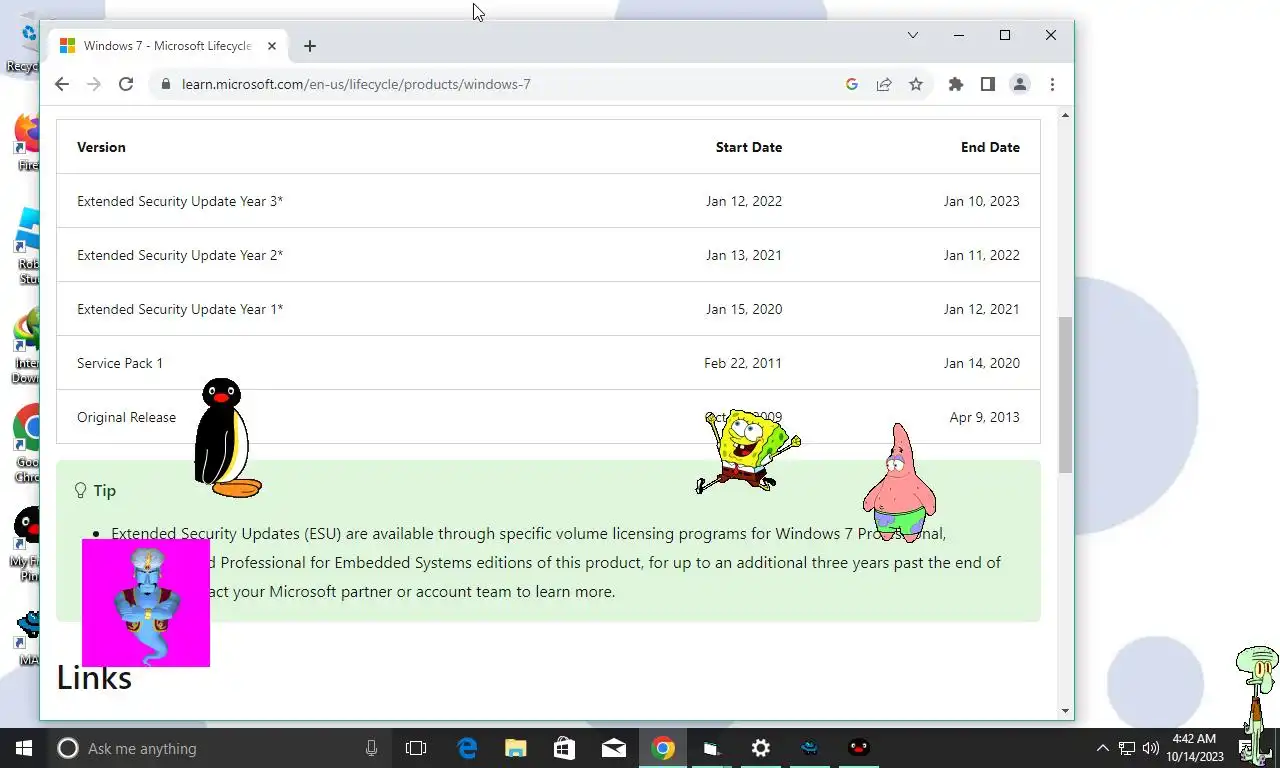Click the Pingu app taskbar icon
This screenshot has width=1280, height=768.
coord(859,748)
